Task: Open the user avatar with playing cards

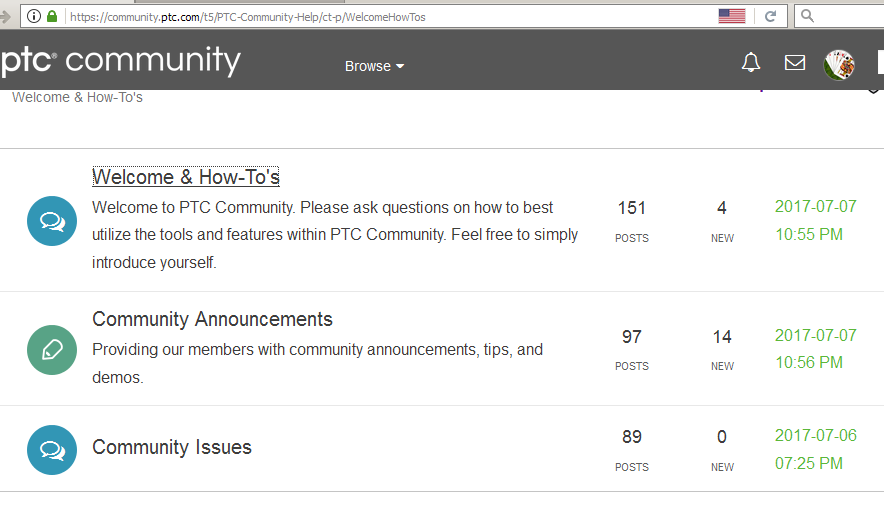Action: [x=839, y=64]
